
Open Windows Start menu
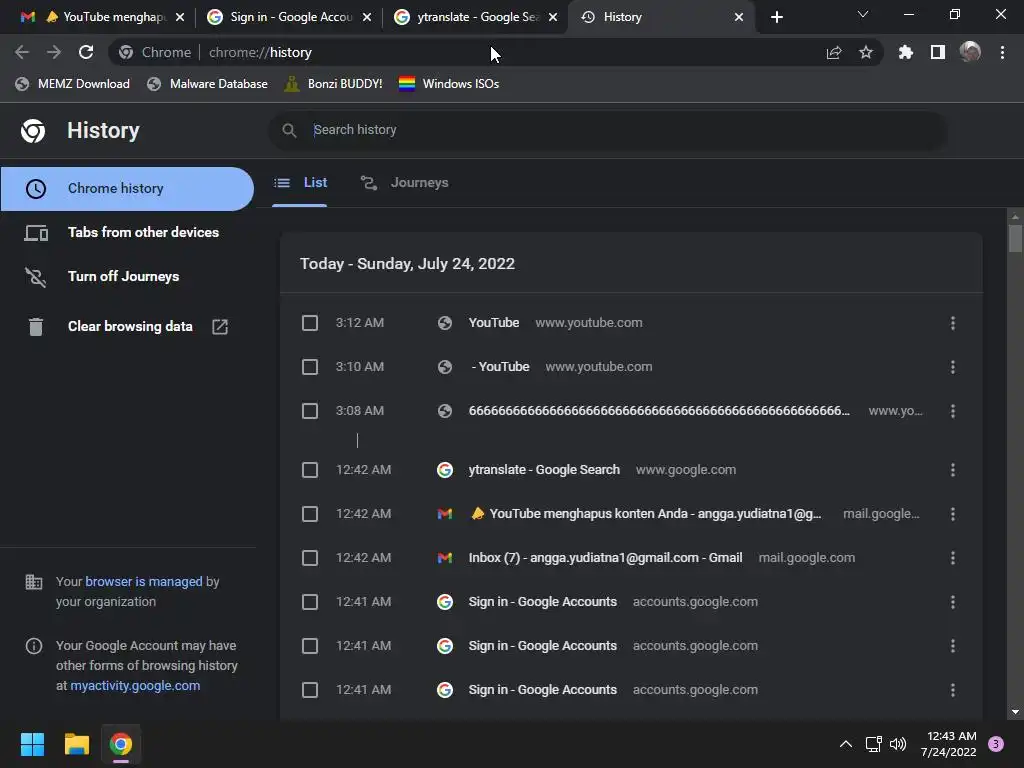pyautogui.click(x=32, y=744)
